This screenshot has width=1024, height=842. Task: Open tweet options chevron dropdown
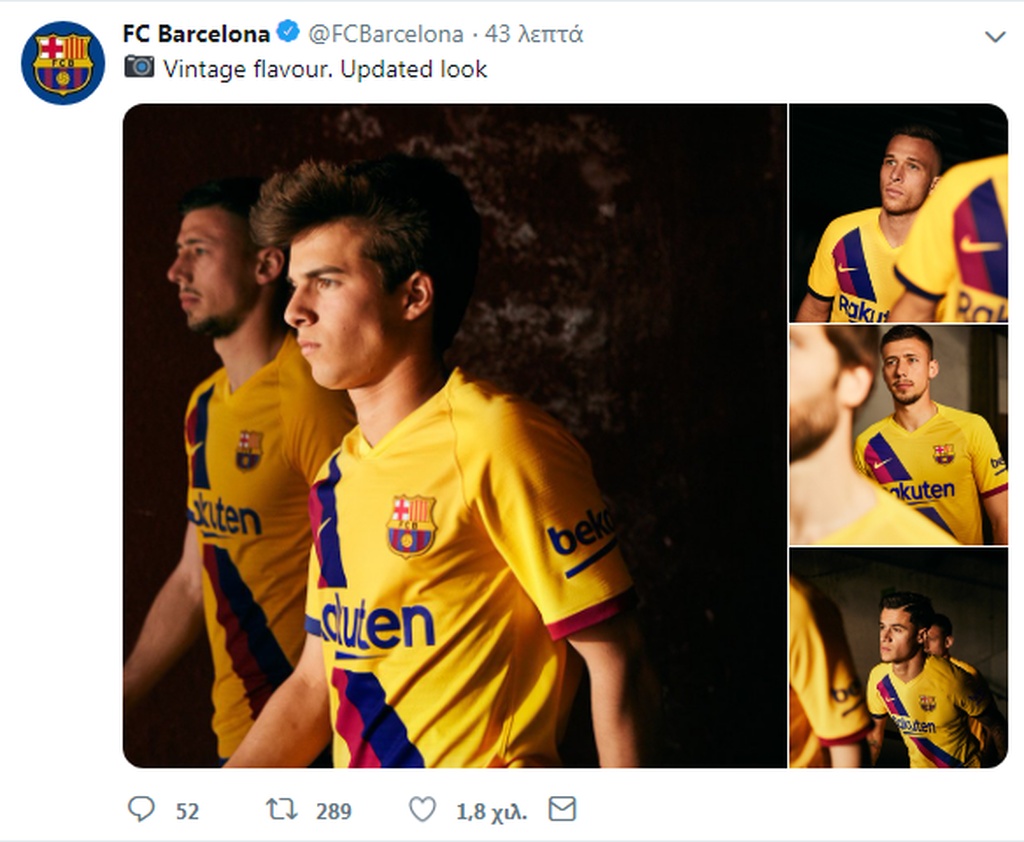pyautogui.click(x=994, y=37)
